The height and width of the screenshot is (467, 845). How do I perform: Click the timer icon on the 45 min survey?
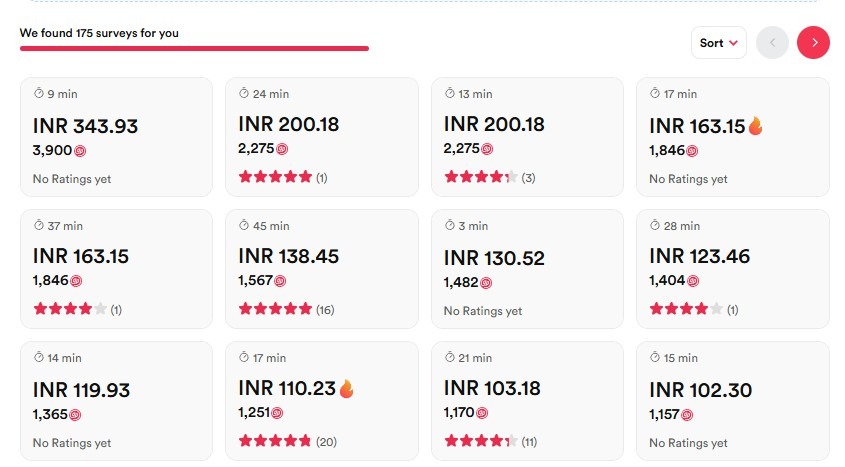(244, 225)
